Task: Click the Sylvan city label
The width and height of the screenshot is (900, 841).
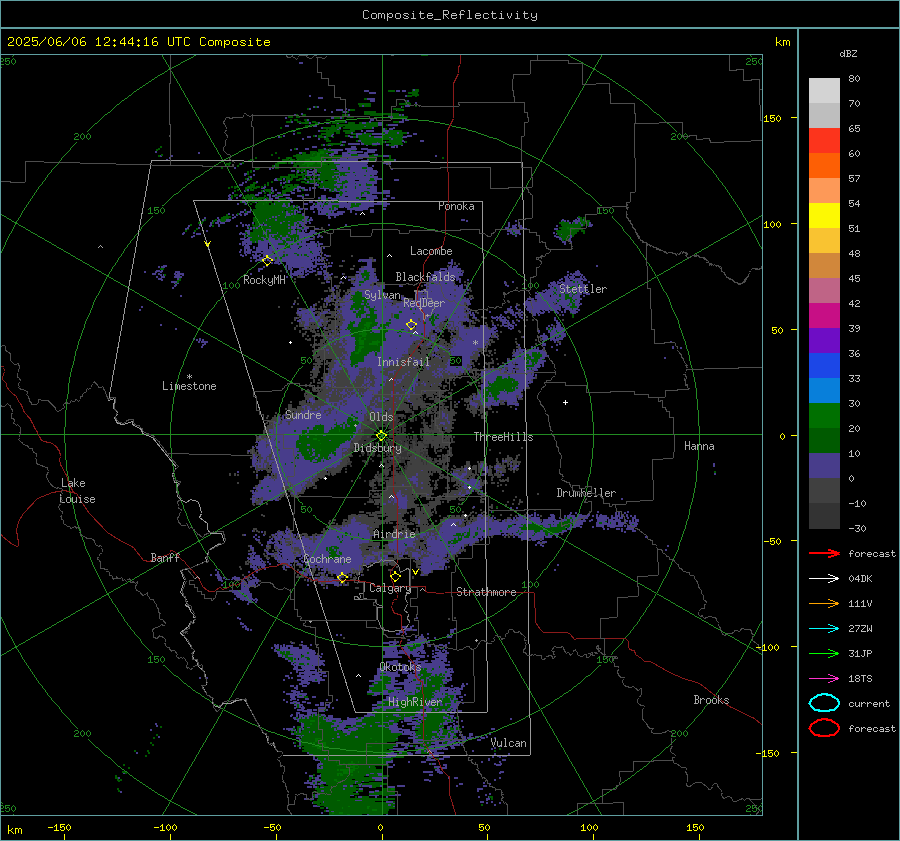Action: pos(382,295)
